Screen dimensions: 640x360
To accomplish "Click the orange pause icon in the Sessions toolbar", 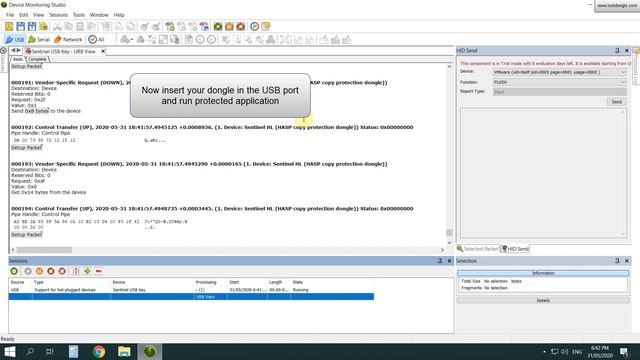I will point(39,271).
